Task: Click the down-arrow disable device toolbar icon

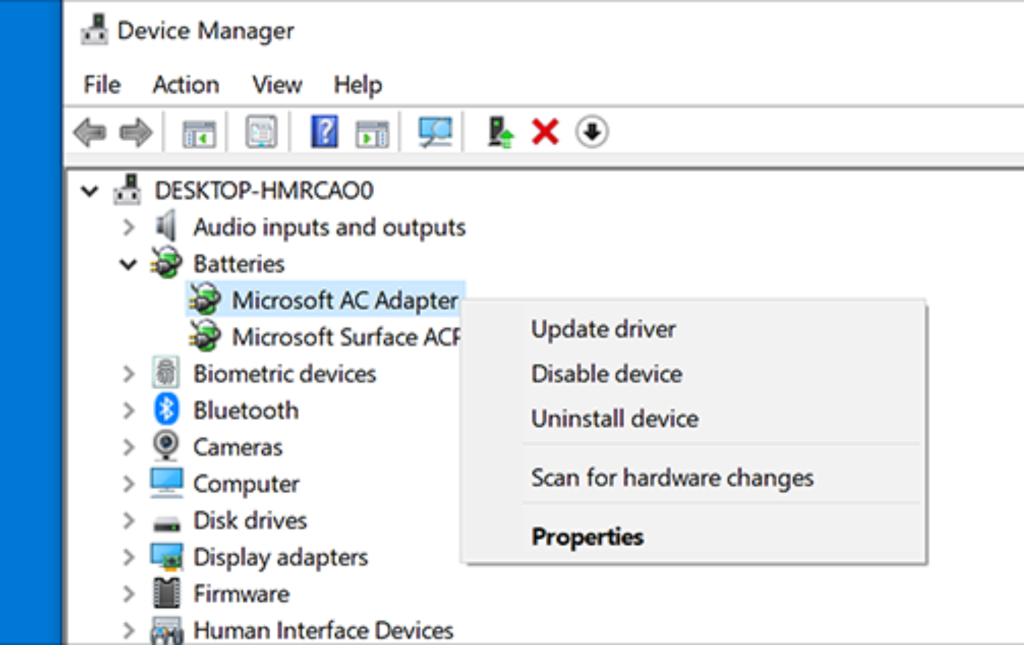Action: (x=592, y=132)
